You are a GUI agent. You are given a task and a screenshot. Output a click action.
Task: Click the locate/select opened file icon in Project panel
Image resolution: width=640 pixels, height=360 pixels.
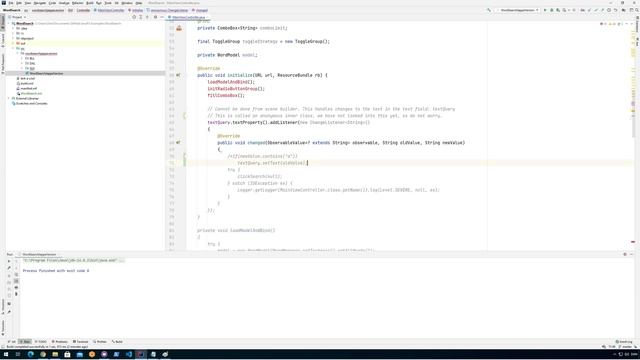point(134,17)
